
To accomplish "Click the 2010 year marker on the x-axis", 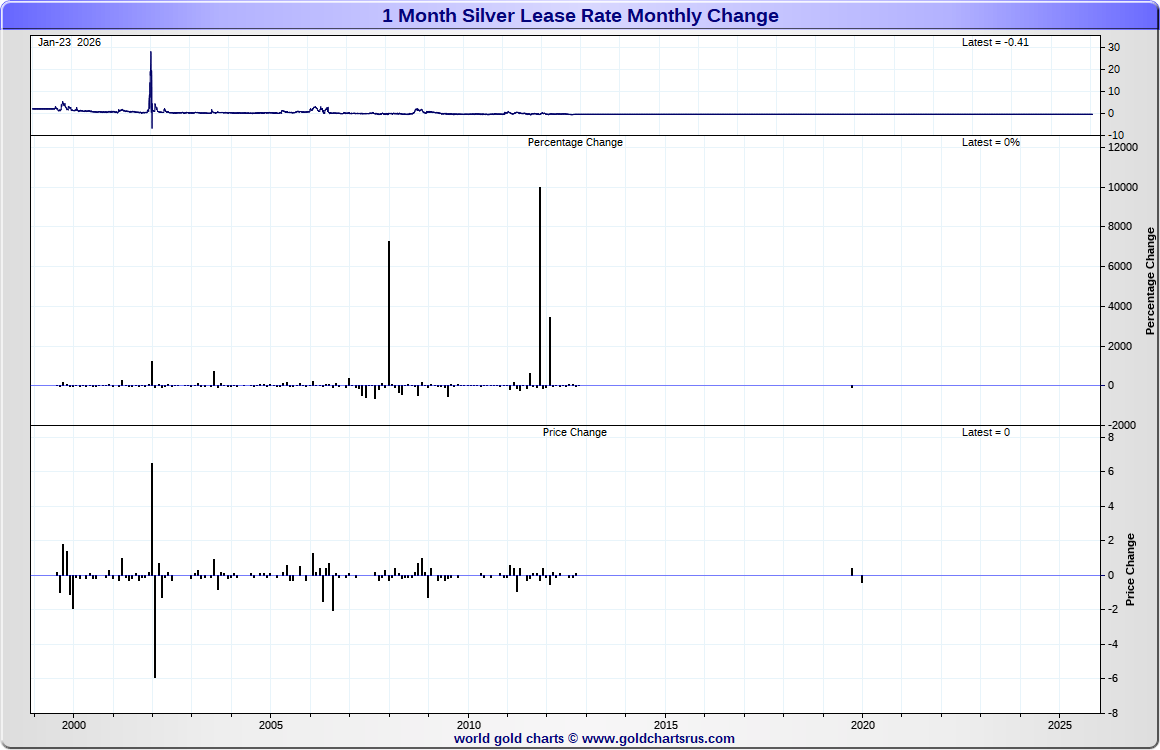I will [x=468, y=724].
